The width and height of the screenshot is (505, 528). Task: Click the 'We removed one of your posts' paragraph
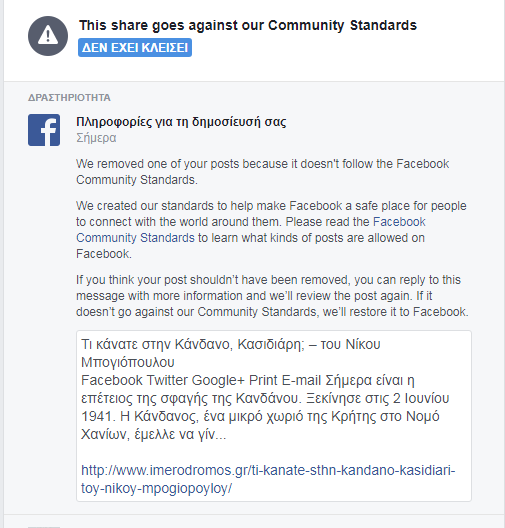[x=263, y=172]
